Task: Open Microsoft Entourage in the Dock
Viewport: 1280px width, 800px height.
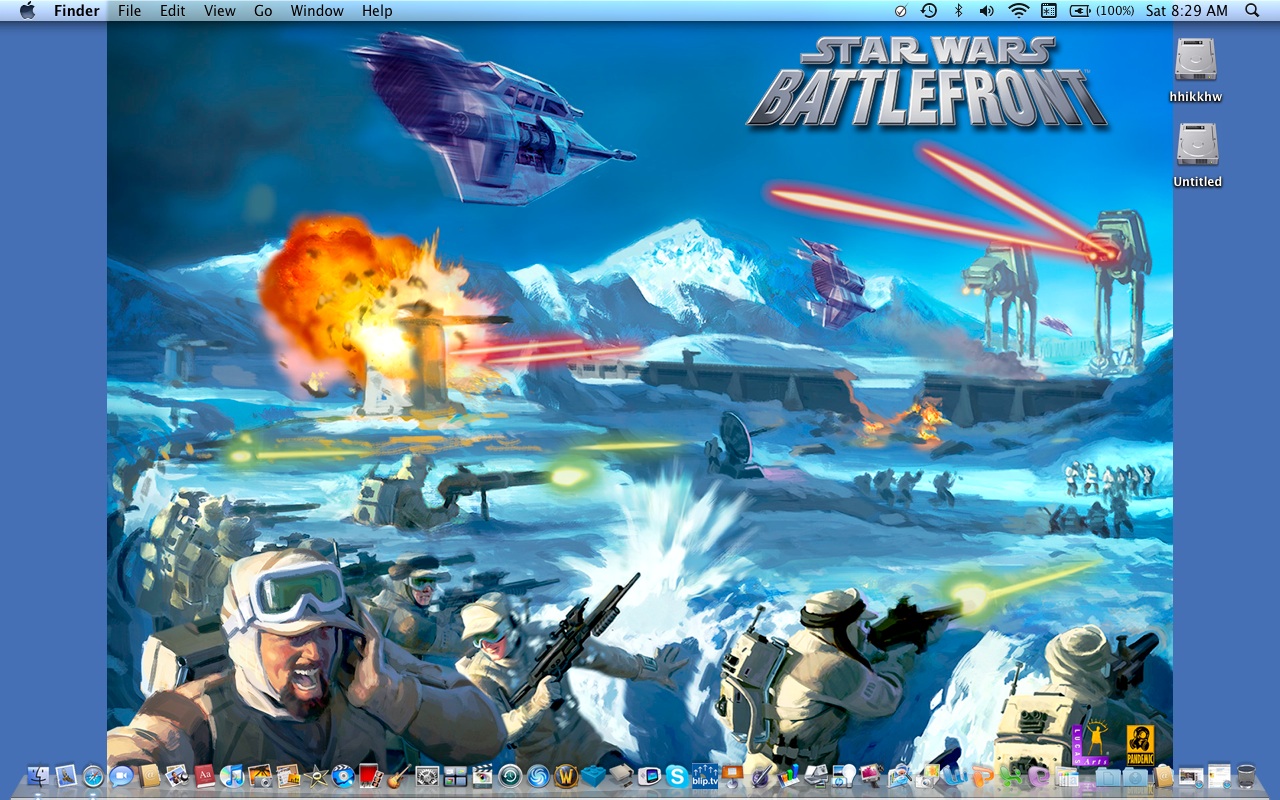Action: (x=1039, y=776)
